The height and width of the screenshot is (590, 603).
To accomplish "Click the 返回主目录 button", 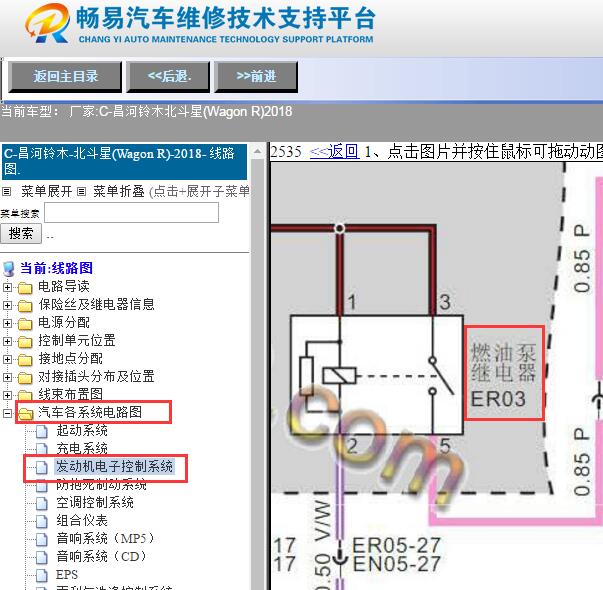I will pos(65,77).
